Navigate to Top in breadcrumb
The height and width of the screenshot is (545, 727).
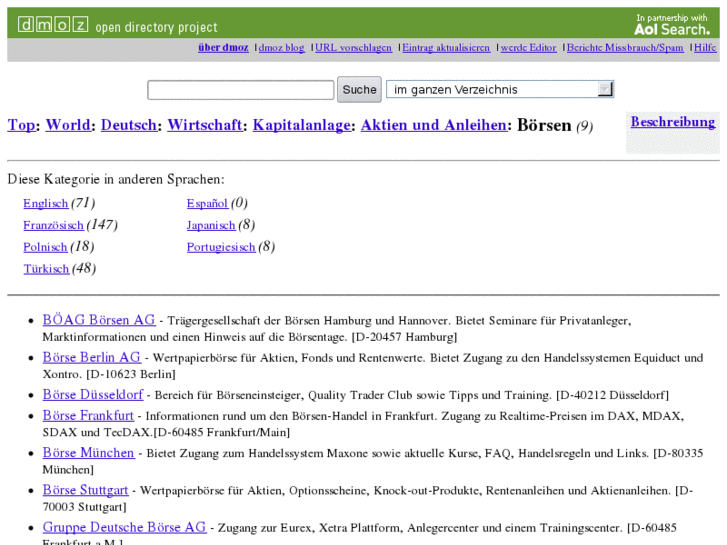[21, 125]
